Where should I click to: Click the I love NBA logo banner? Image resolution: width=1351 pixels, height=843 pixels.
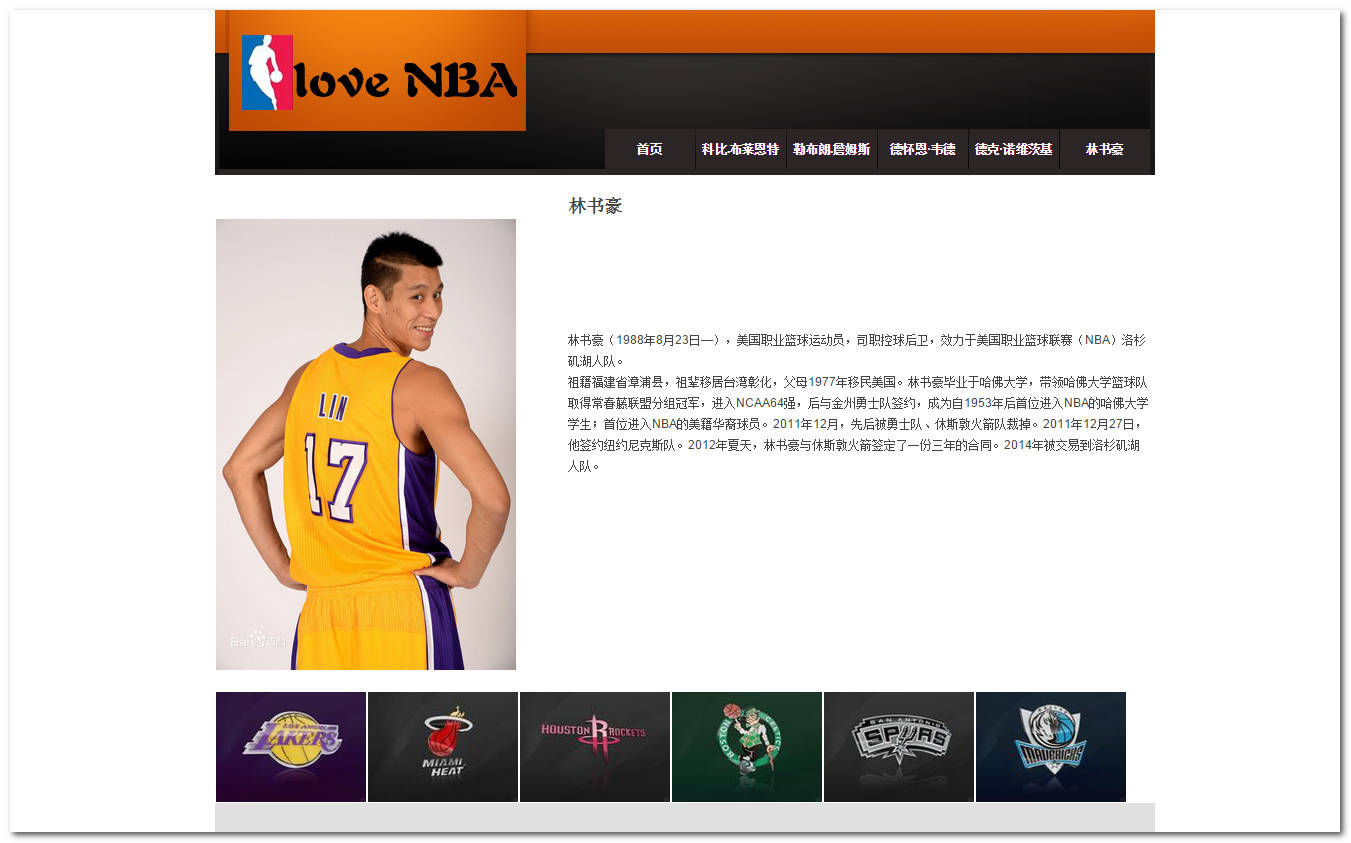click(377, 71)
